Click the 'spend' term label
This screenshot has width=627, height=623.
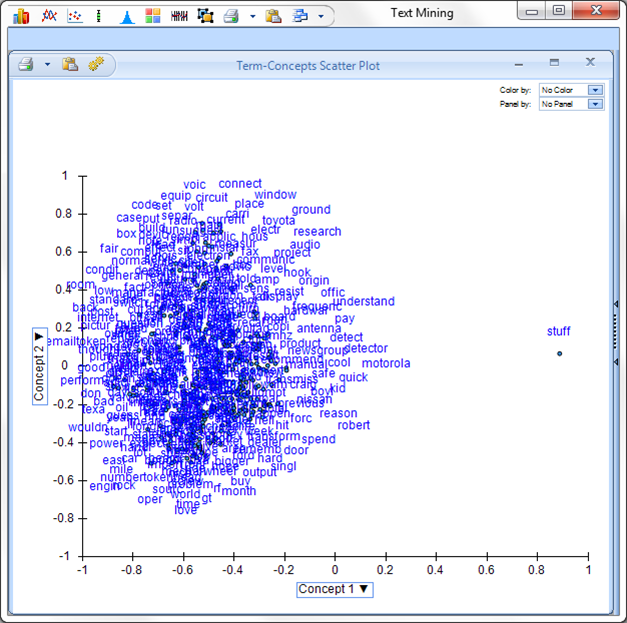pos(318,439)
